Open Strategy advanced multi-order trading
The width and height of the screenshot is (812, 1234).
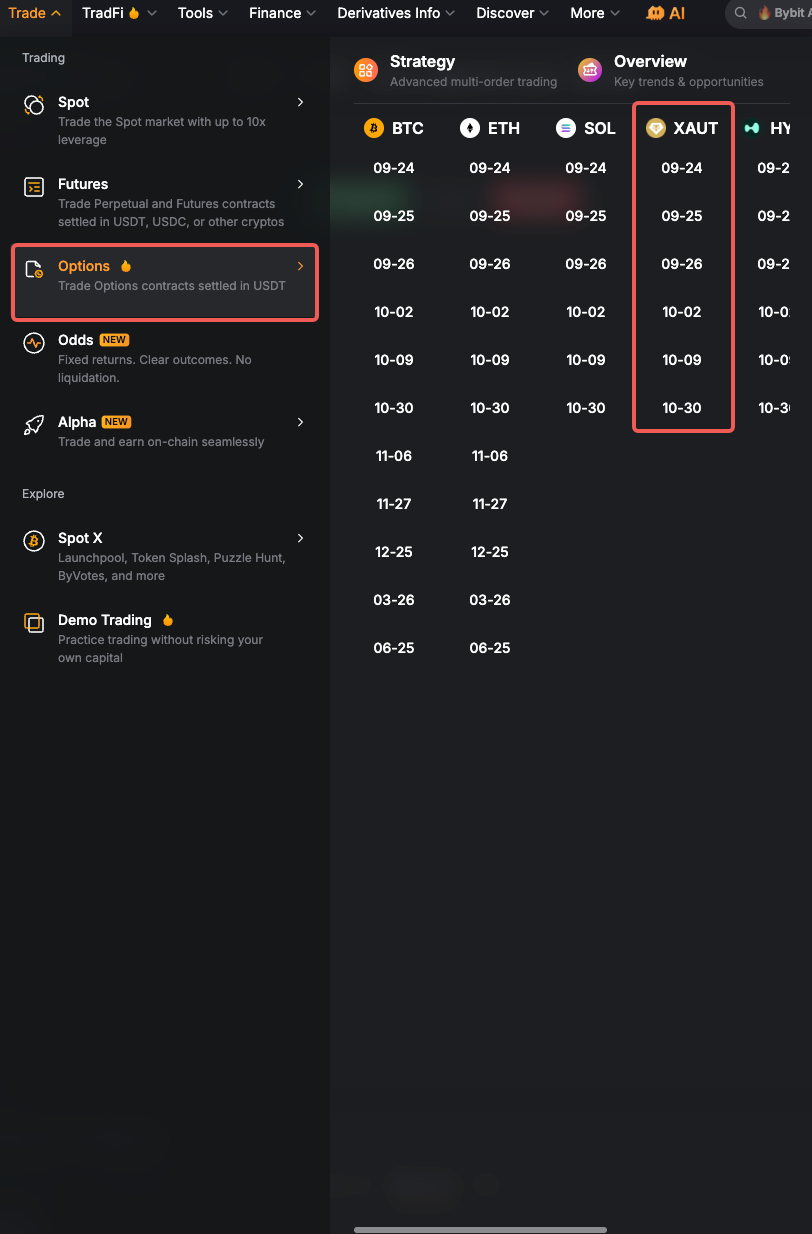pyautogui.click(x=456, y=70)
